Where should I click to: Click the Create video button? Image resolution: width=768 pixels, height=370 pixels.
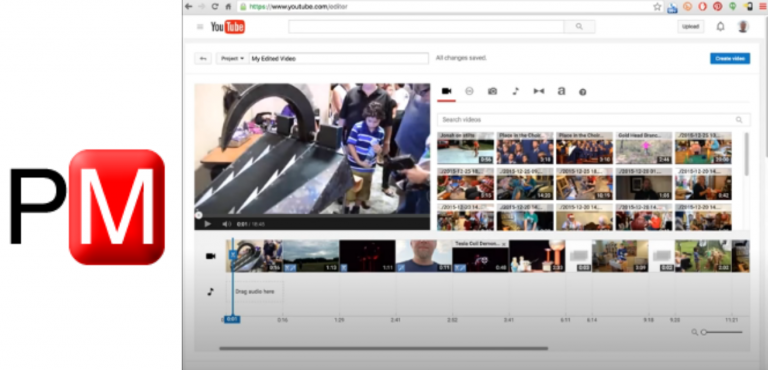(730, 58)
